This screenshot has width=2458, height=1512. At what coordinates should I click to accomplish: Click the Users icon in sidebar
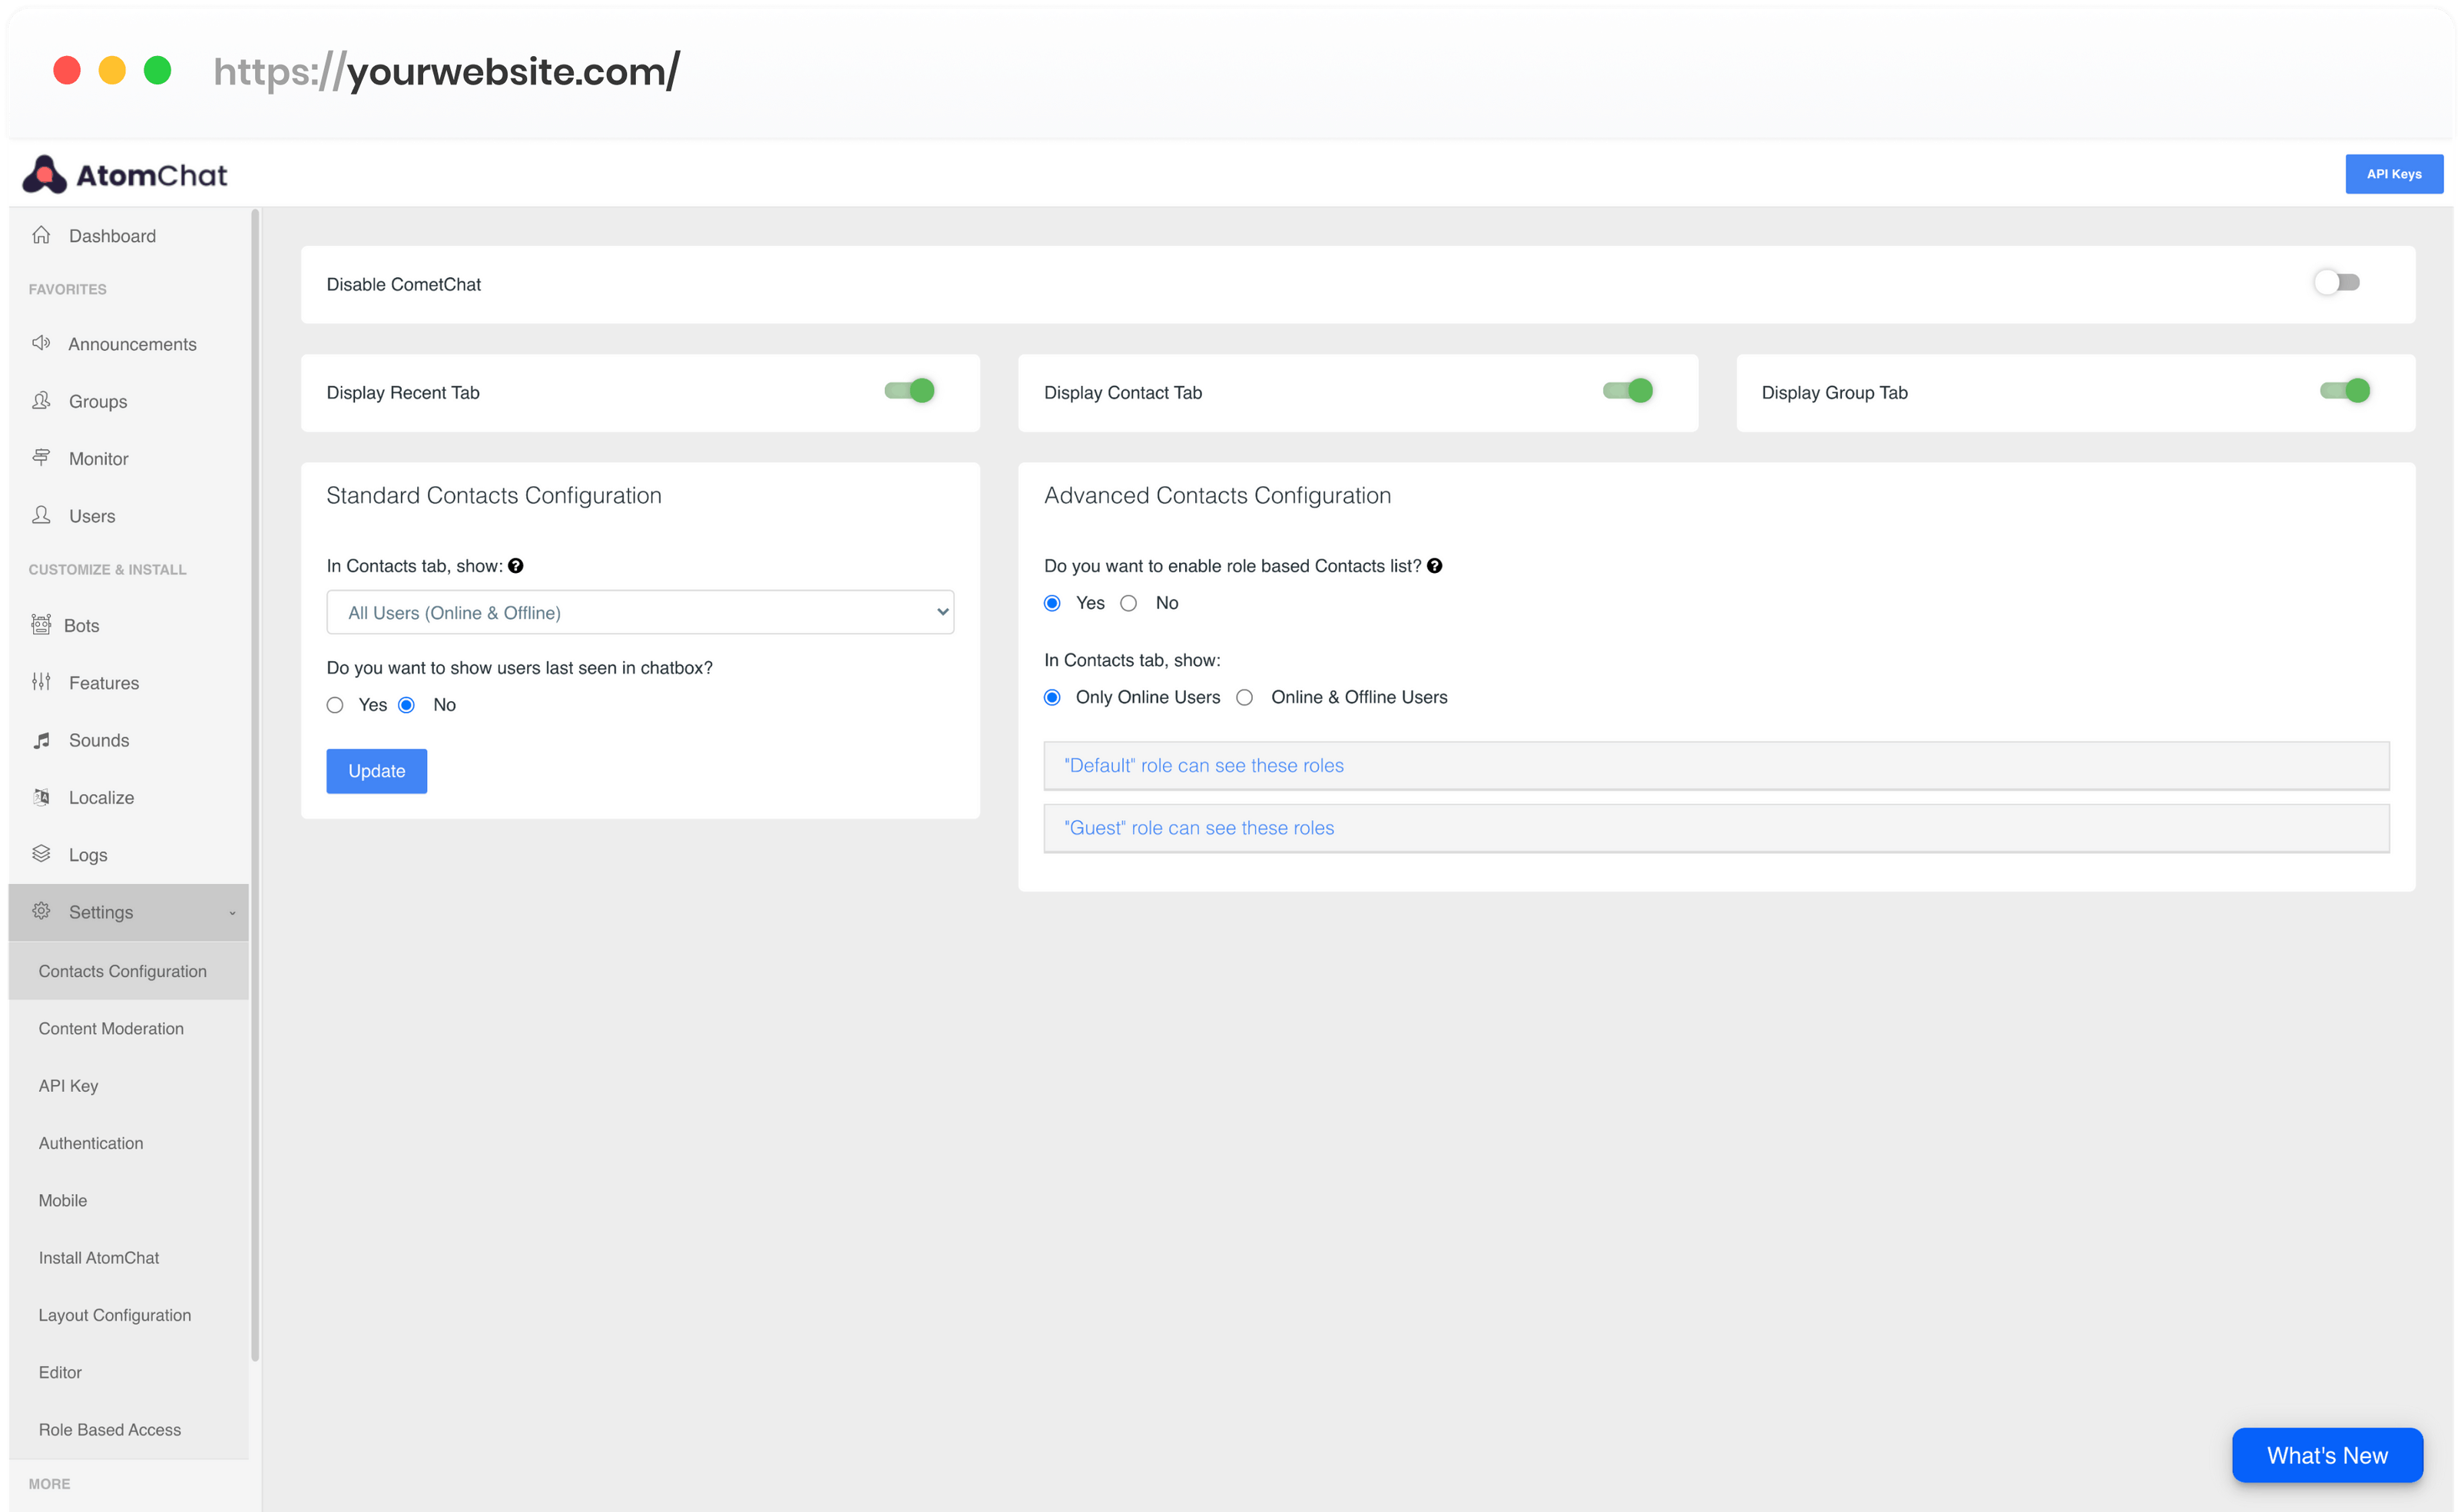(41, 515)
